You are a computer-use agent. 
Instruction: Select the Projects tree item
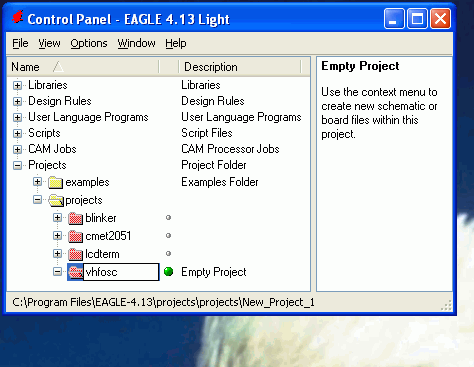coord(47,165)
